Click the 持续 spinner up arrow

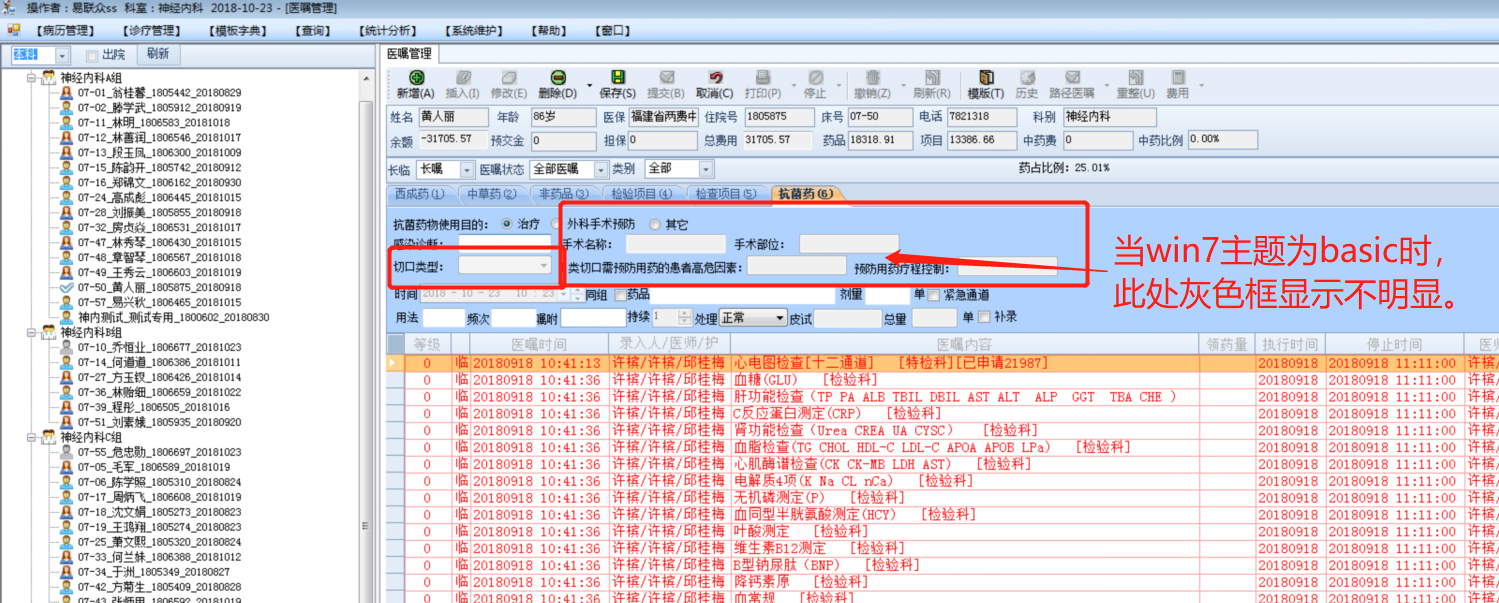click(x=684, y=313)
